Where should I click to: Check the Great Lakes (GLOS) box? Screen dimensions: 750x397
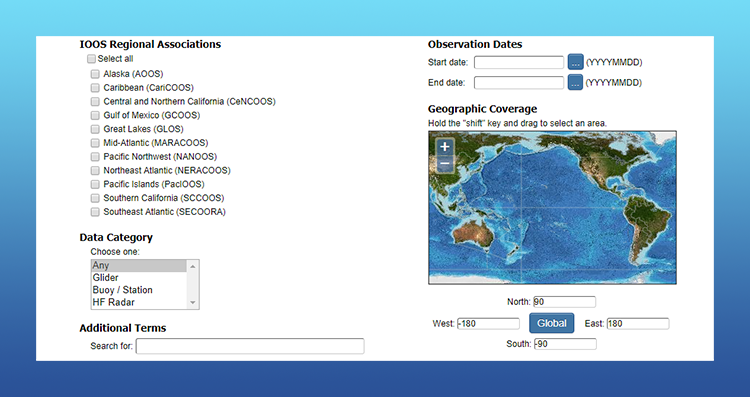pos(95,129)
